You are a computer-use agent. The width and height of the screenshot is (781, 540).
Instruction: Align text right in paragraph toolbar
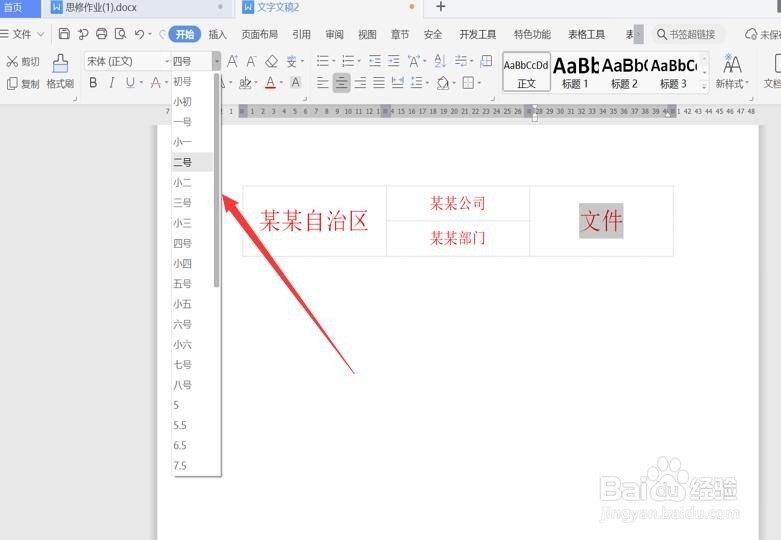(360, 83)
